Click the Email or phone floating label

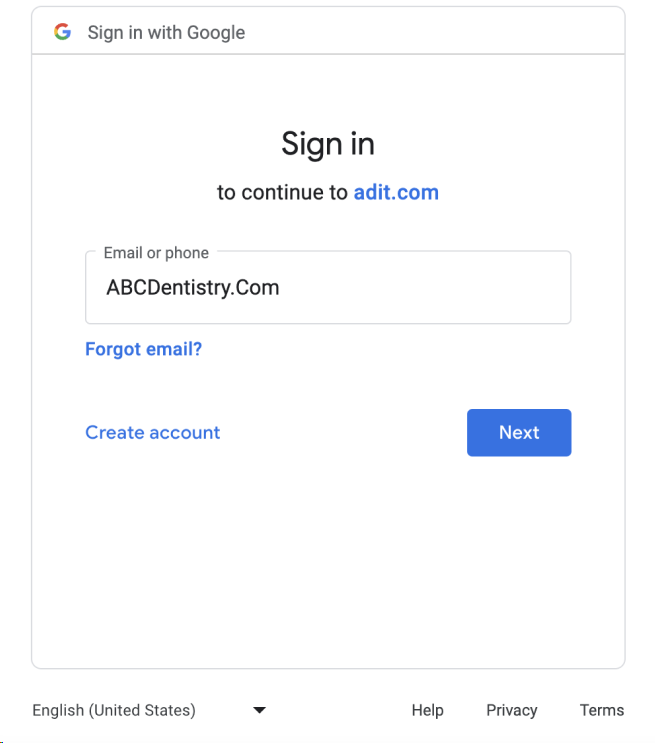click(156, 253)
